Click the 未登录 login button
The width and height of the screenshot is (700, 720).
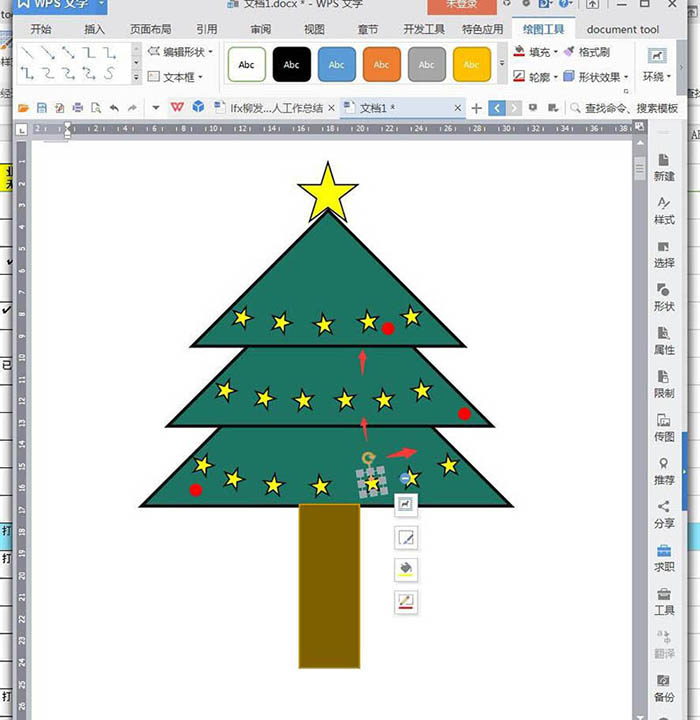tap(462, 6)
